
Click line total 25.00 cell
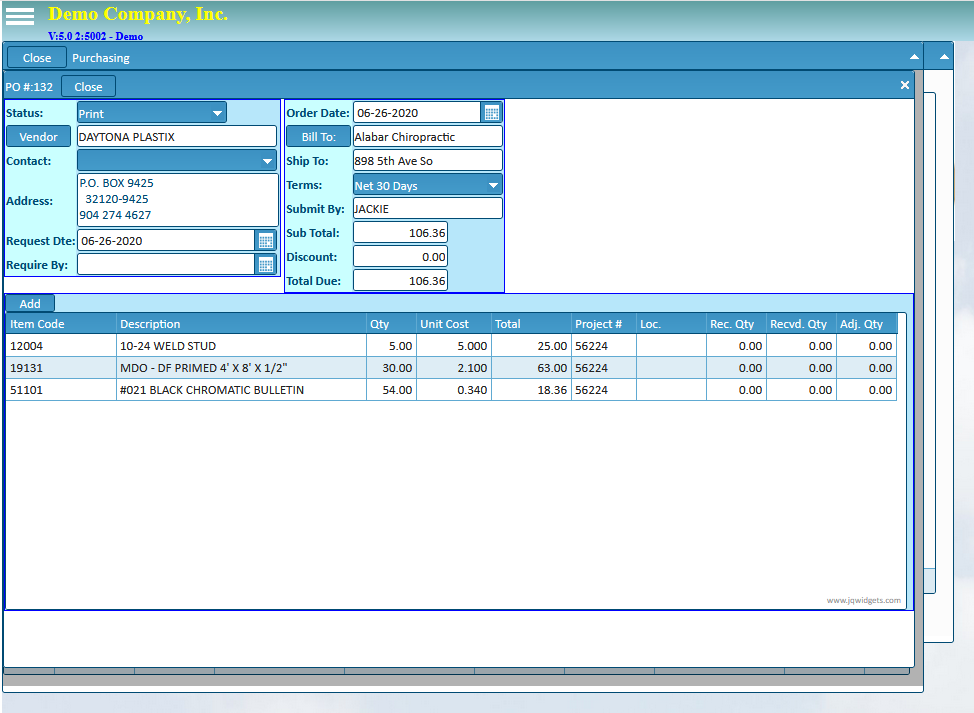[x=531, y=346]
